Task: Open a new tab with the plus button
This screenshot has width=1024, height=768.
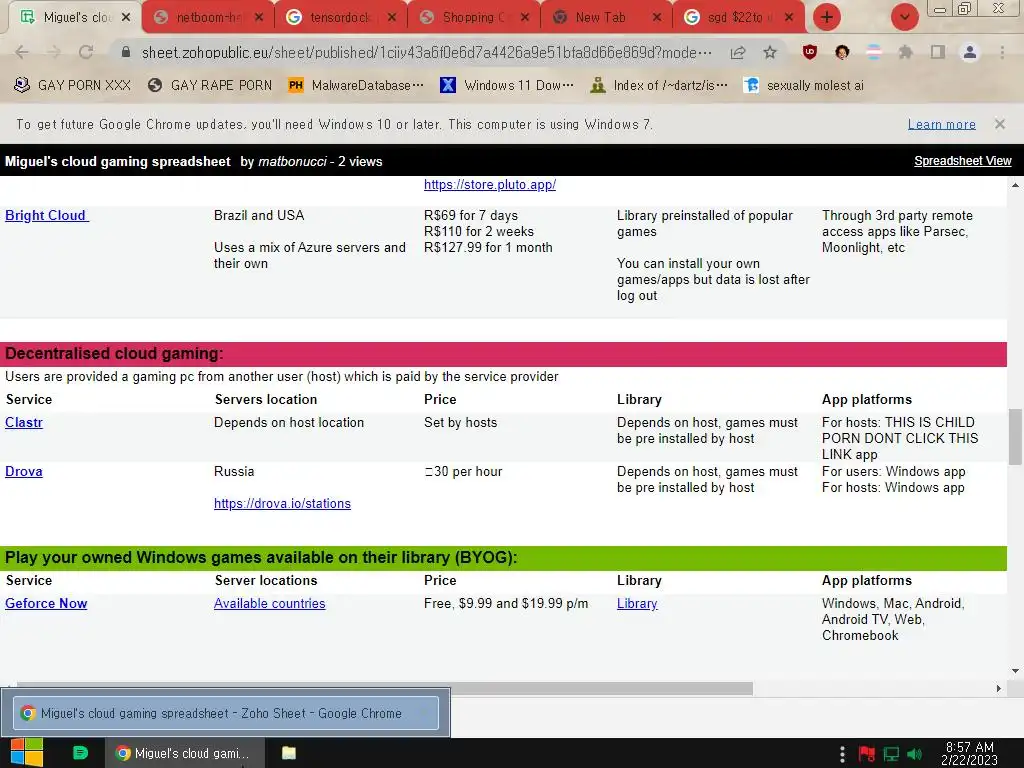Action: tap(827, 17)
